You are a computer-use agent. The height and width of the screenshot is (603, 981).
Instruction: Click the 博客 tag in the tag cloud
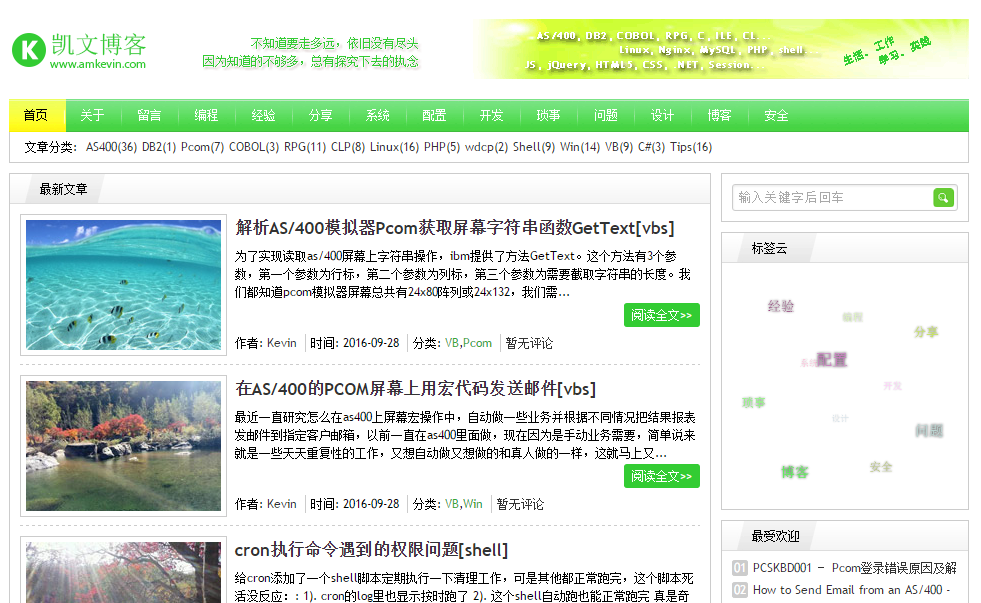(795, 472)
